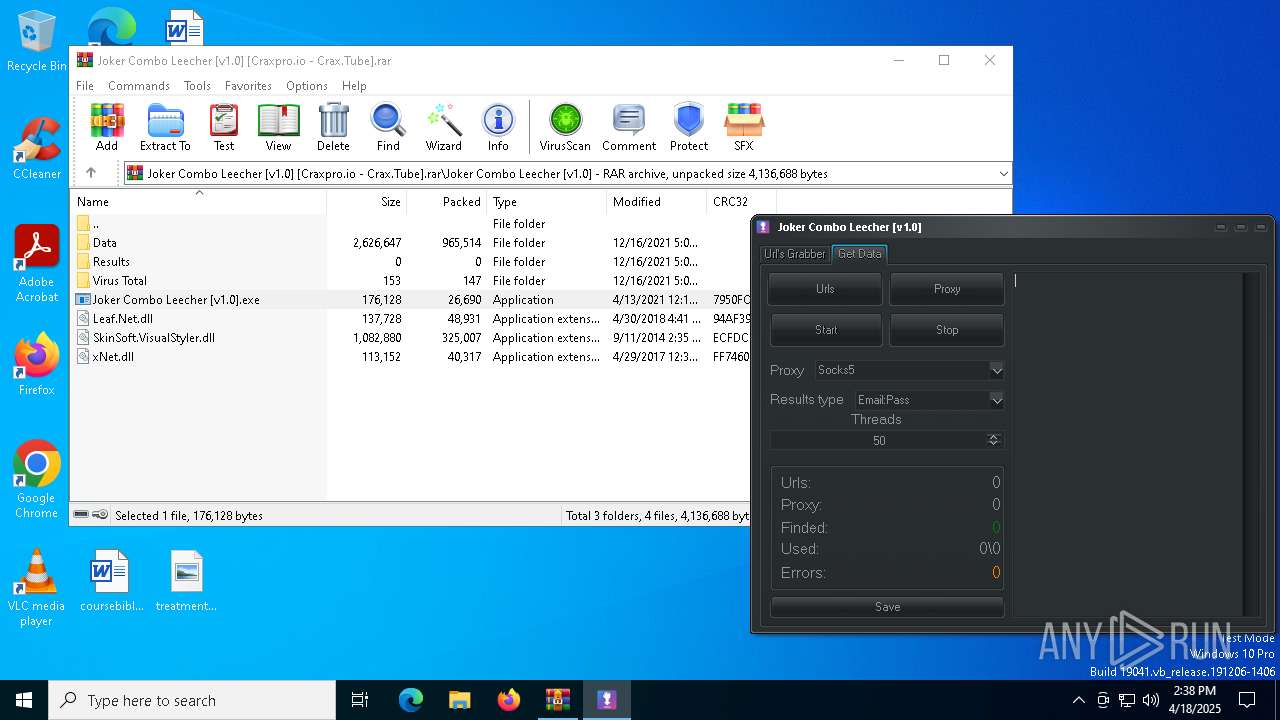This screenshot has height=720, width=1280.
Task: Click the Proxy button in Joker Leecher
Action: tap(947, 289)
